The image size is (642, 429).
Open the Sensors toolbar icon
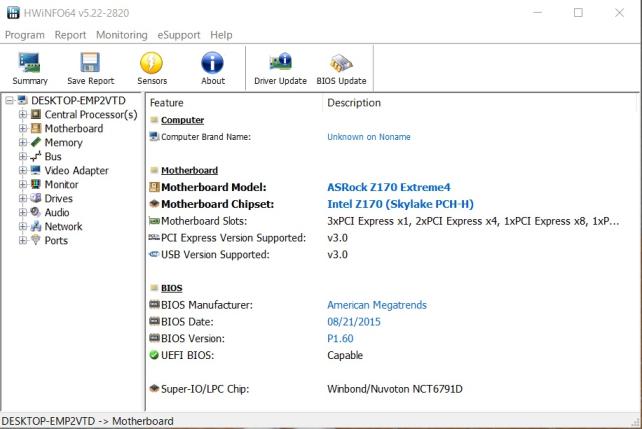(x=152, y=63)
